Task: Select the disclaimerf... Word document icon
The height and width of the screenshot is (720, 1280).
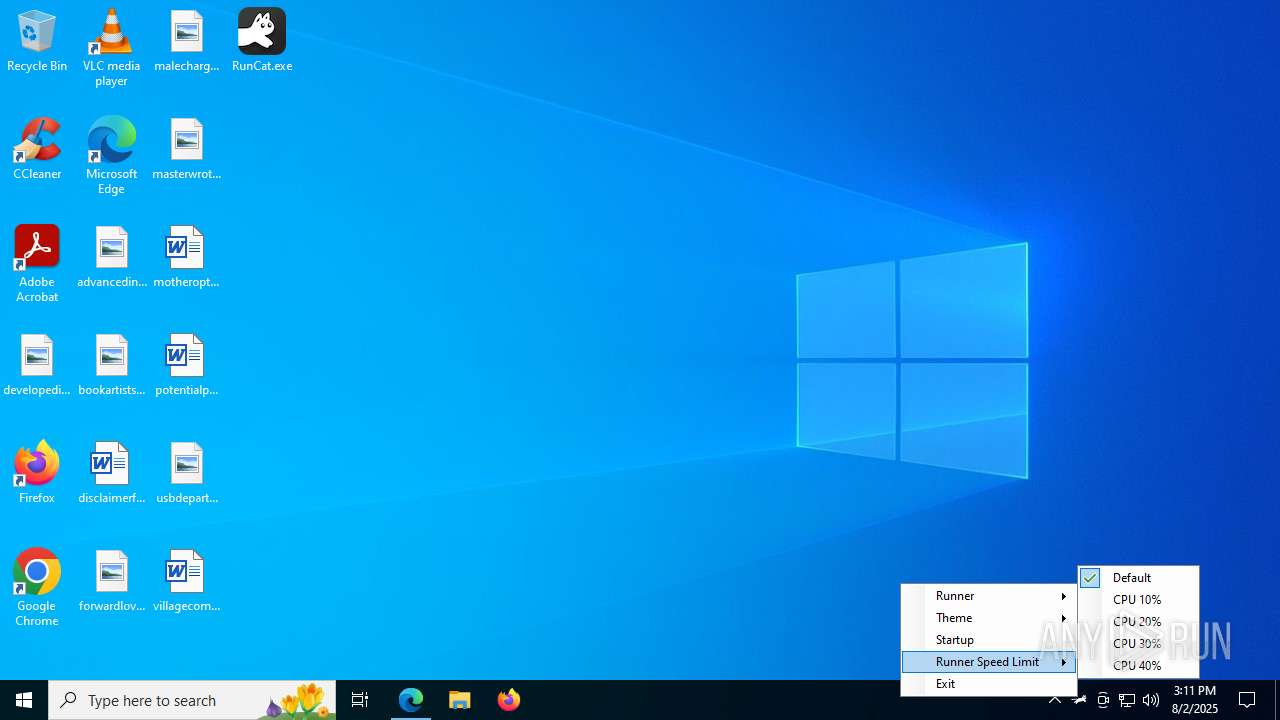Action: (x=111, y=473)
